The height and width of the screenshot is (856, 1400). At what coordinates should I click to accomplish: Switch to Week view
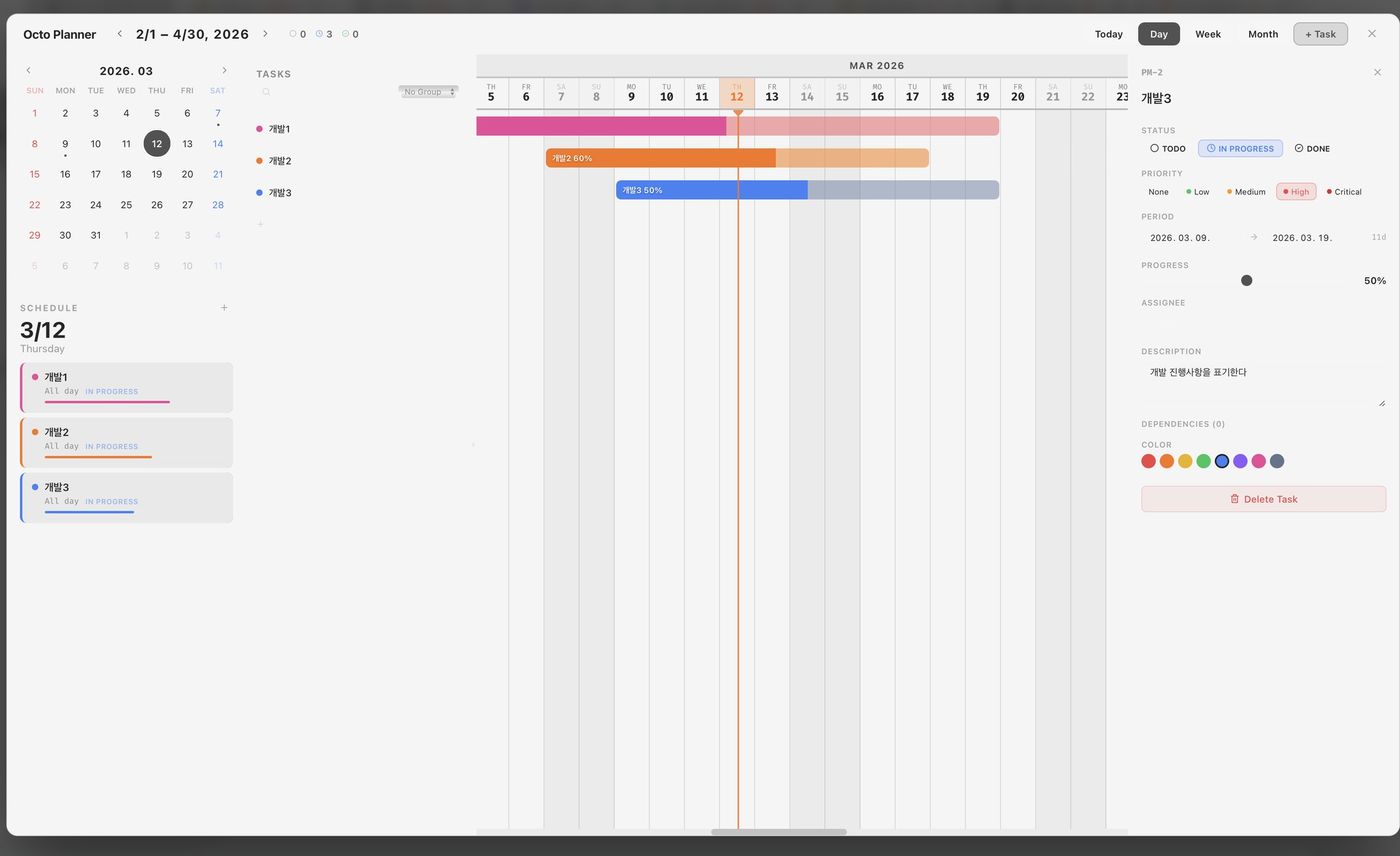pos(1208,34)
